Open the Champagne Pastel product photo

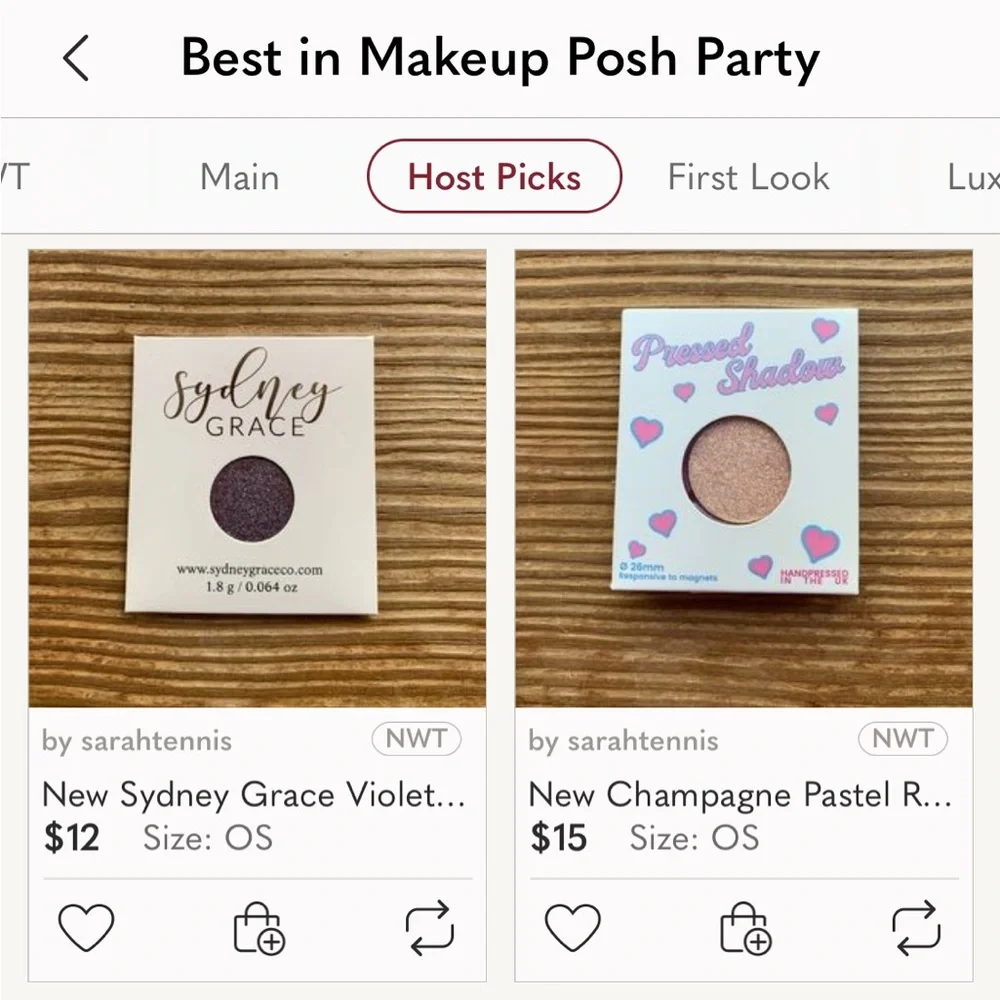coord(744,478)
